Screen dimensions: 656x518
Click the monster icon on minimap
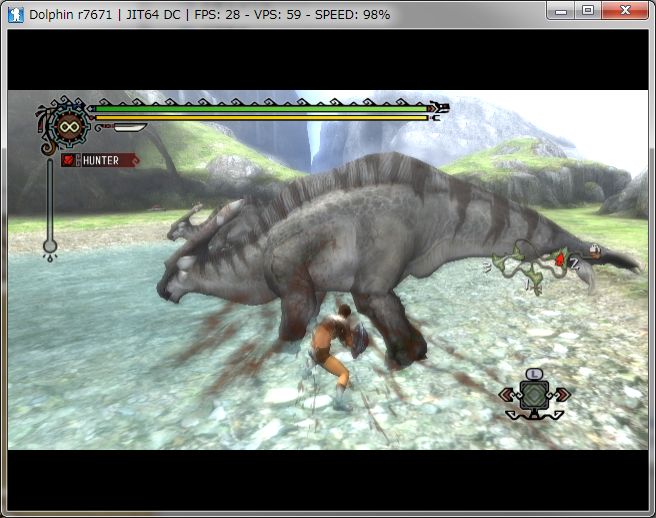[x=594, y=251]
